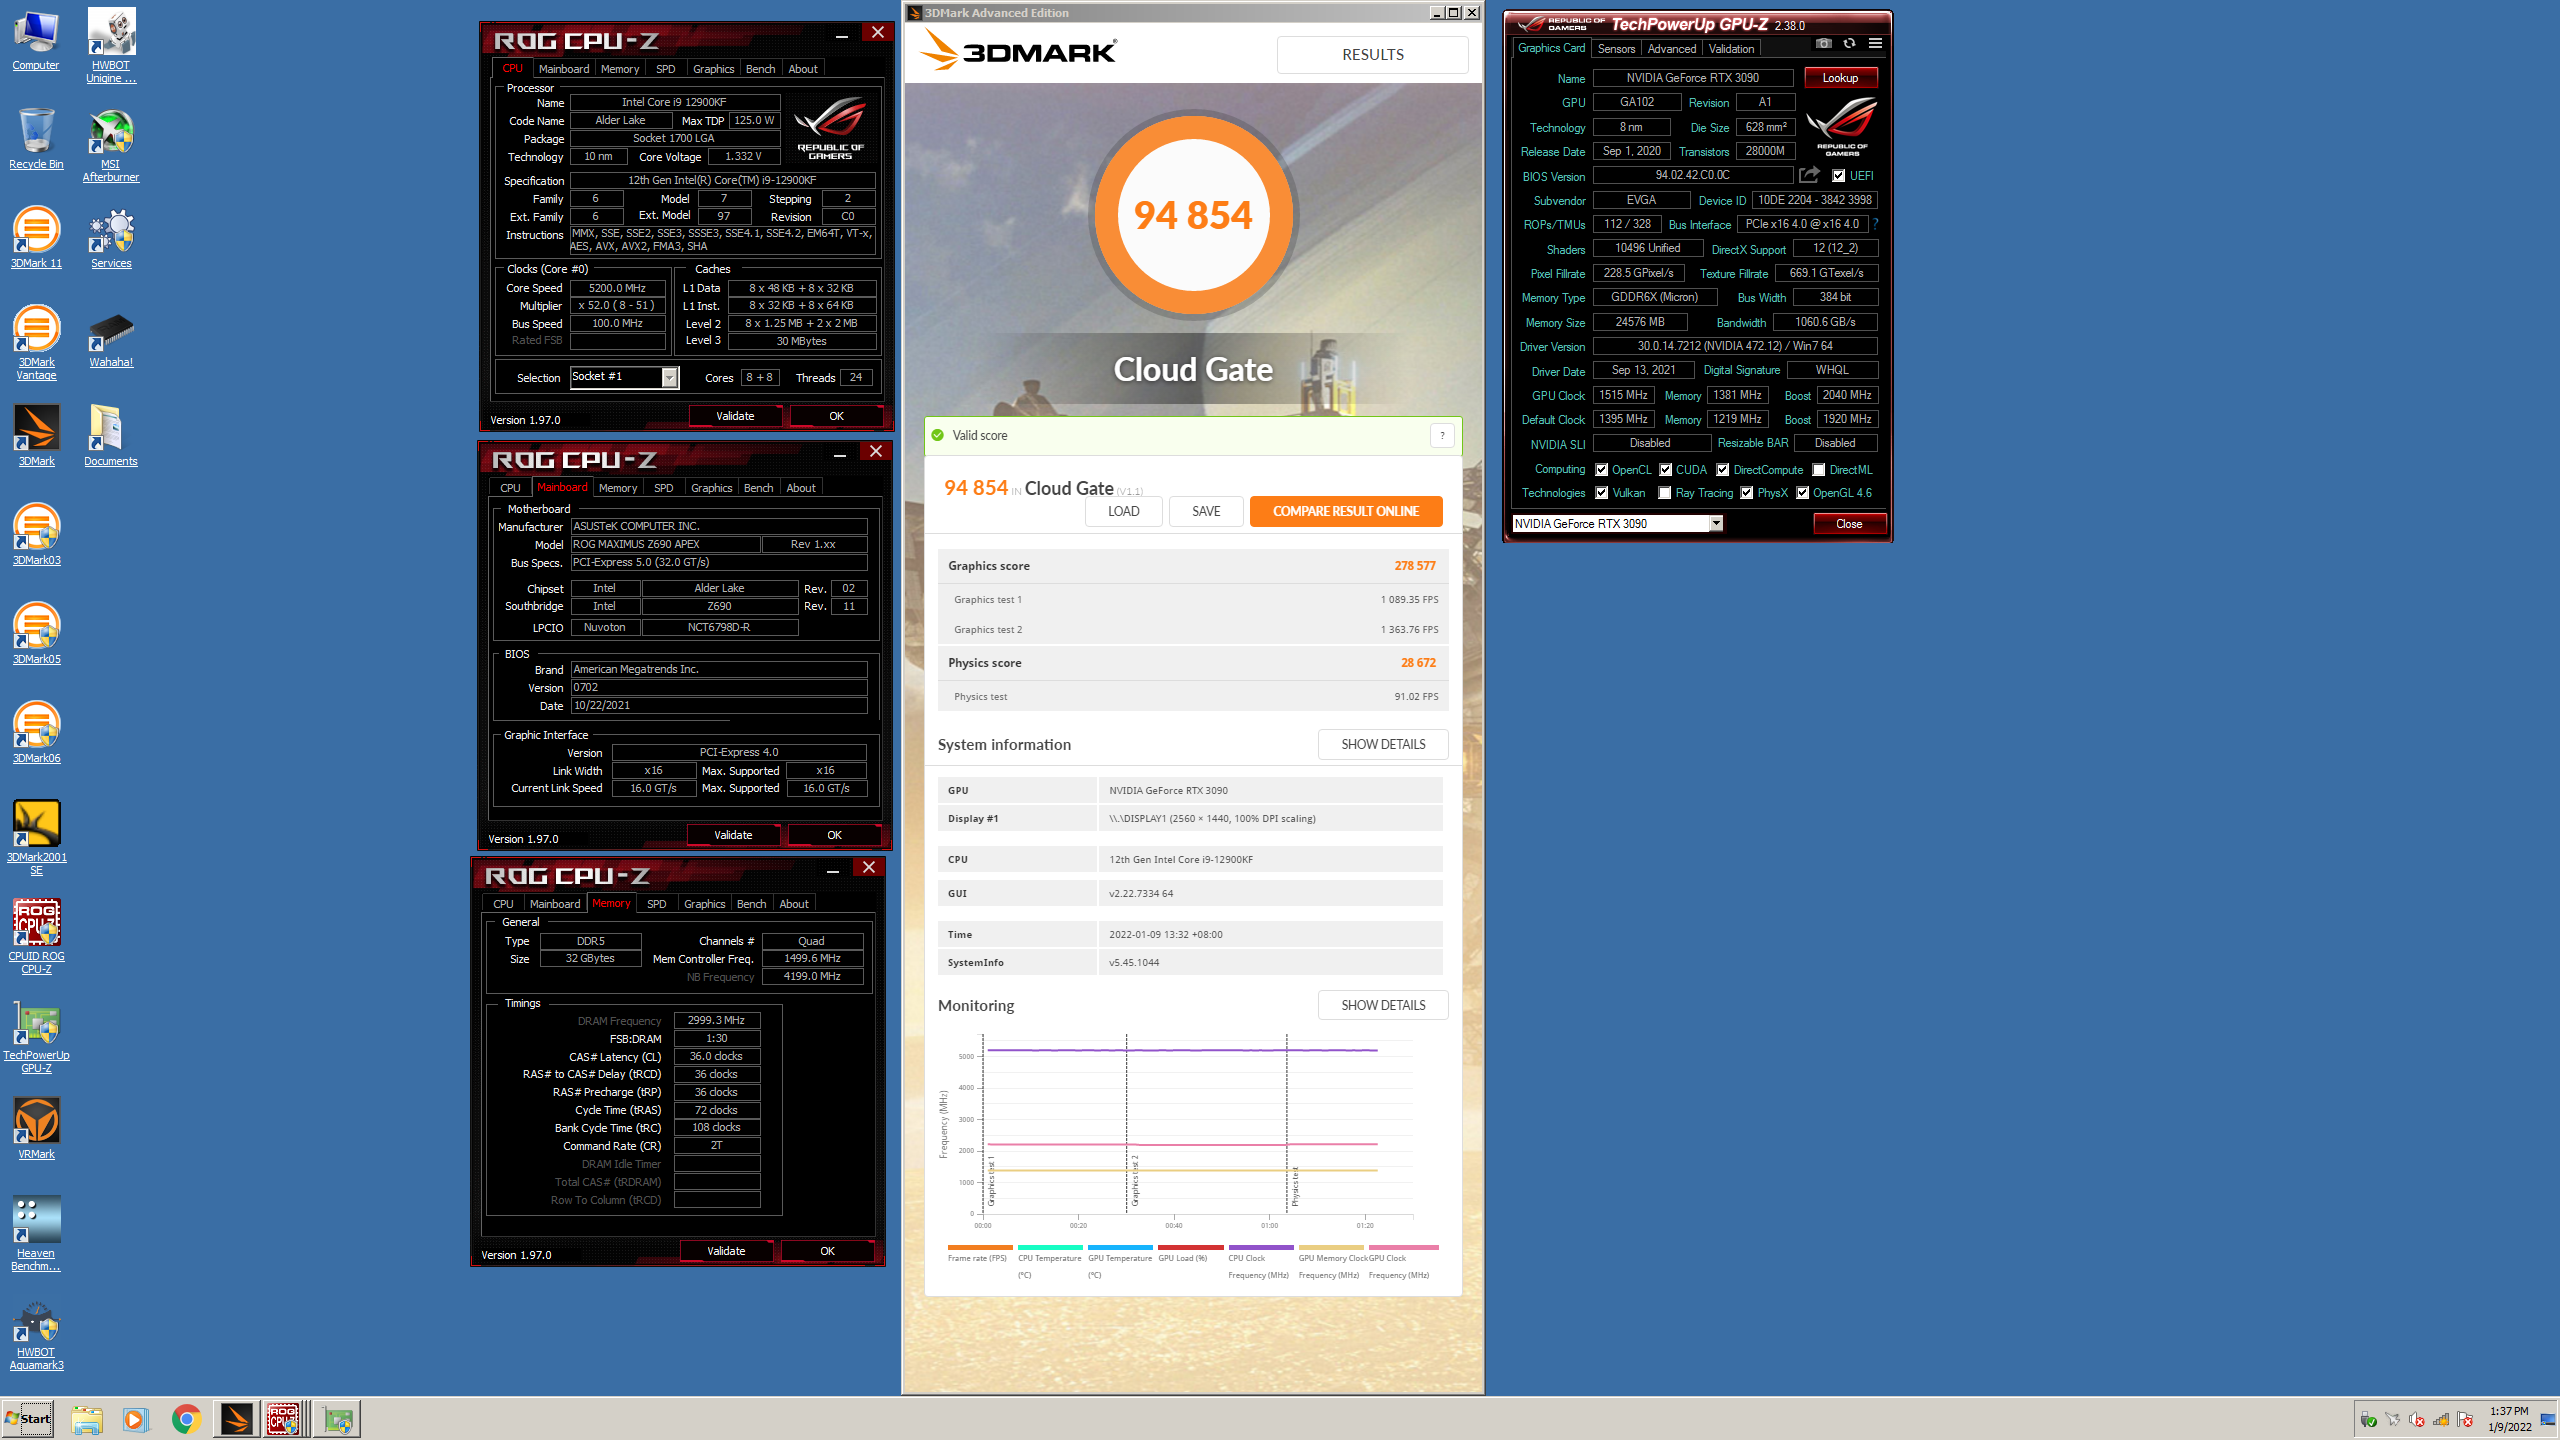2560x1440 pixels.
Task: Launch MSI Afterburner shortcut
Action: coord(111,145)
